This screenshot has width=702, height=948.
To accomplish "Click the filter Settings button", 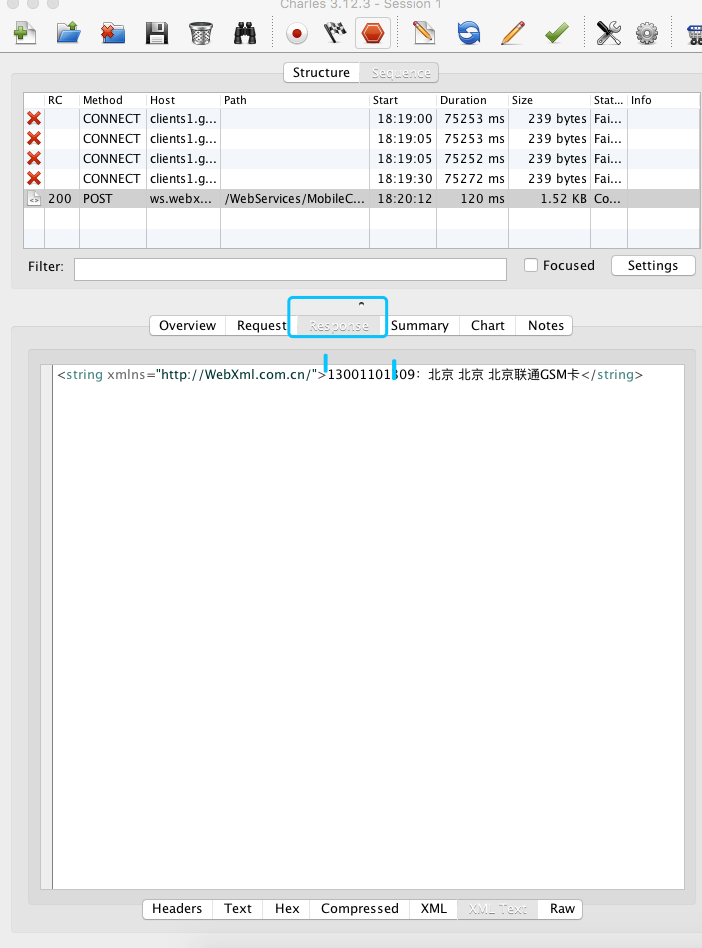I will point(653,265).
